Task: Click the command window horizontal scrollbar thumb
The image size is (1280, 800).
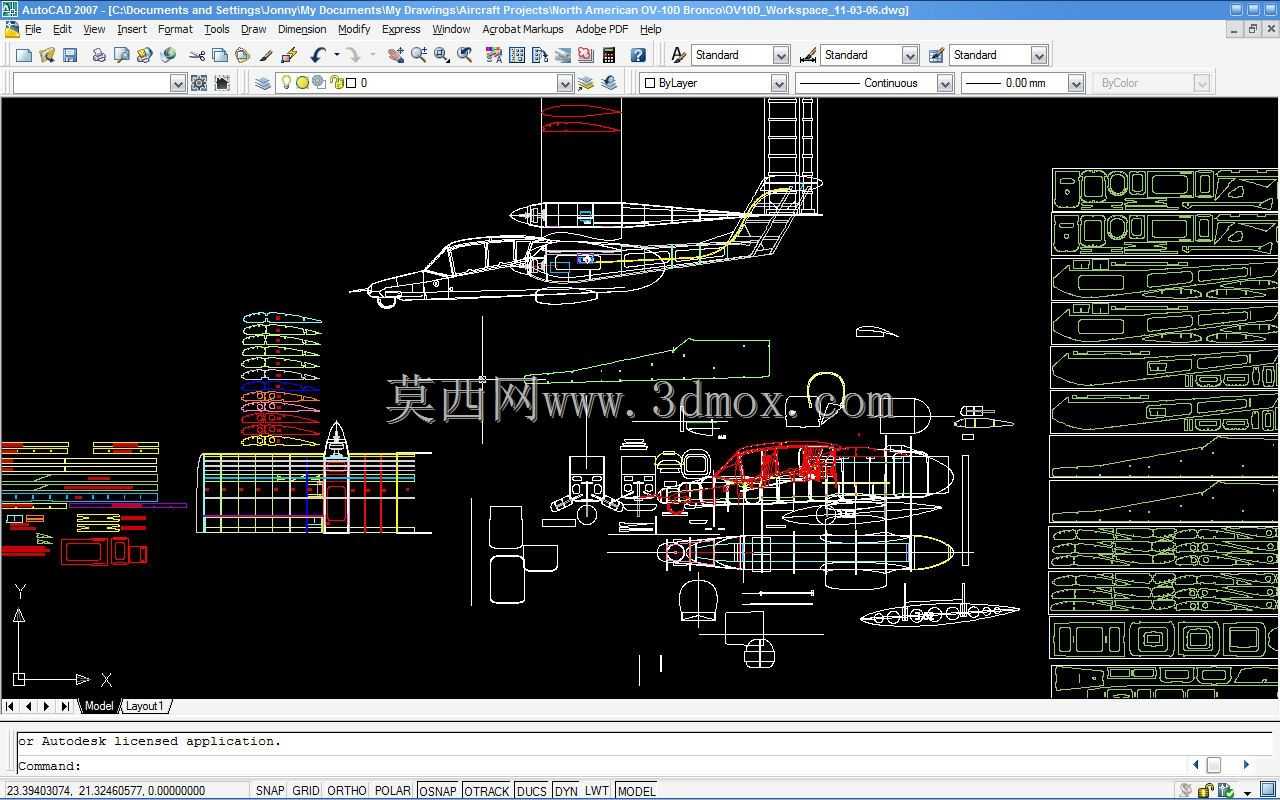Action: pos(1214,765)
